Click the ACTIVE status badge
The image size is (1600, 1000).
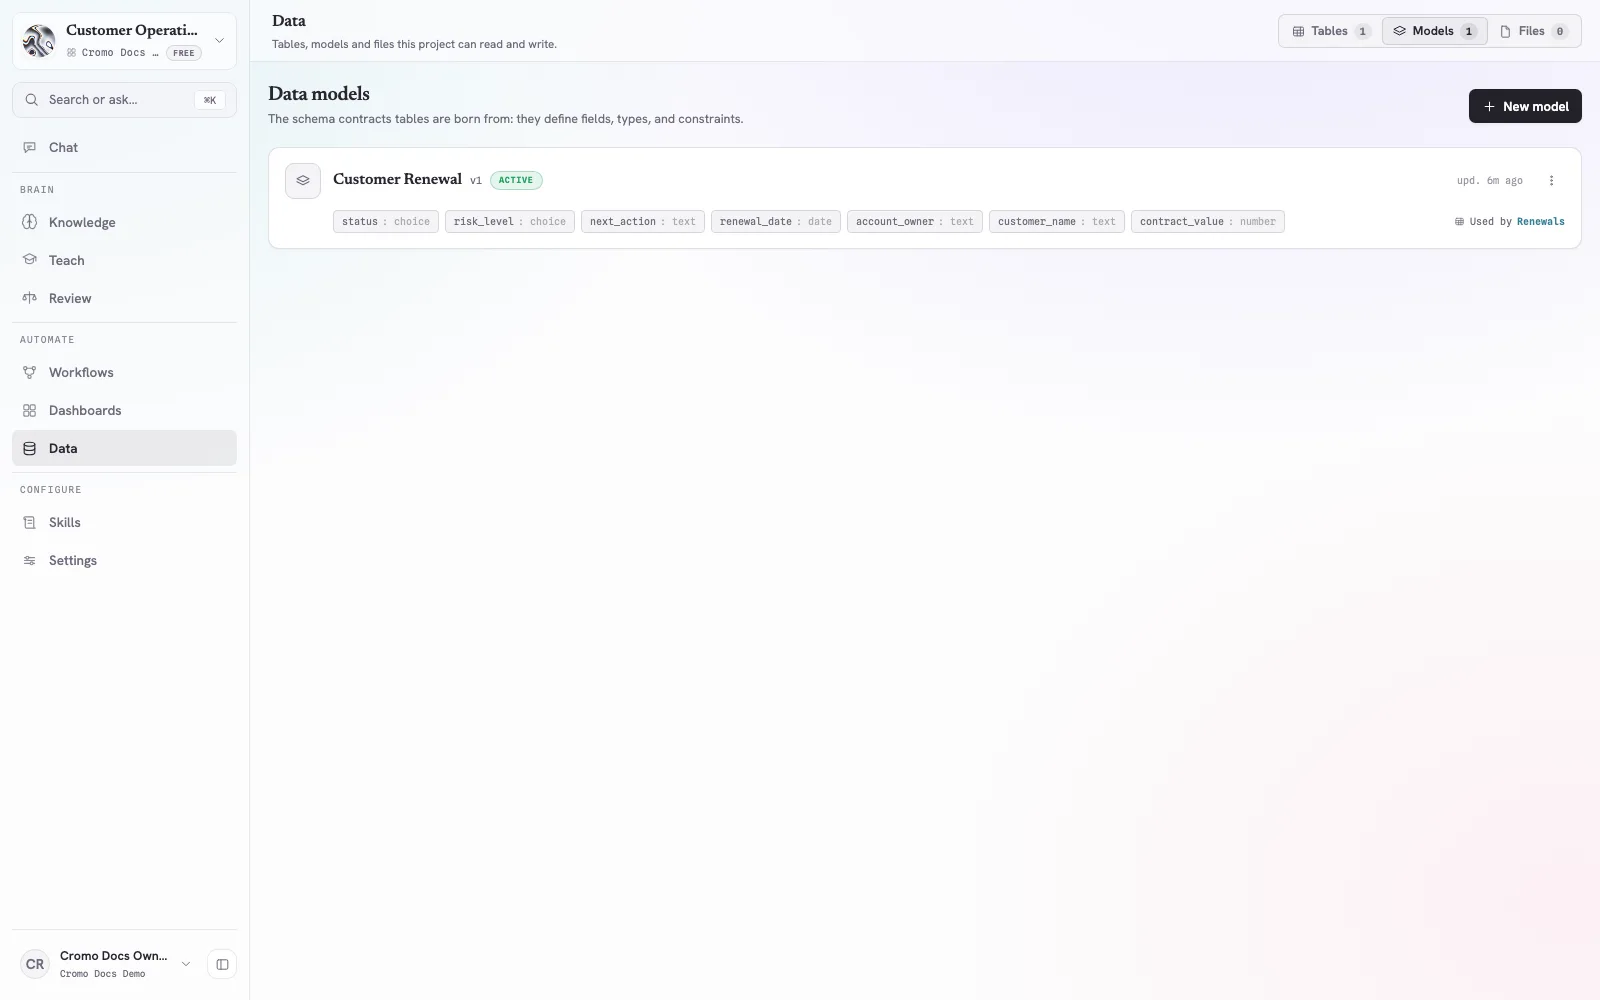coord(516,180)
